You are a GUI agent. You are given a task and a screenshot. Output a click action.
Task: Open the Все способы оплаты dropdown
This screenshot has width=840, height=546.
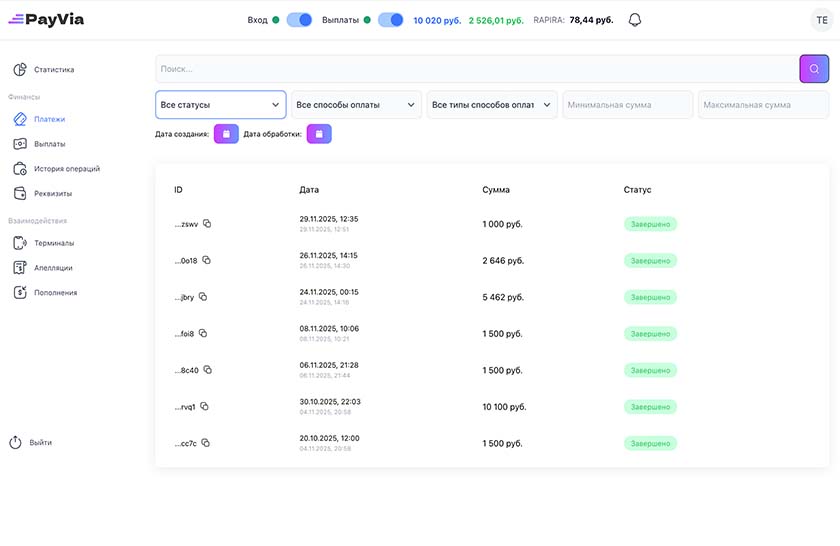coord(357,105)
